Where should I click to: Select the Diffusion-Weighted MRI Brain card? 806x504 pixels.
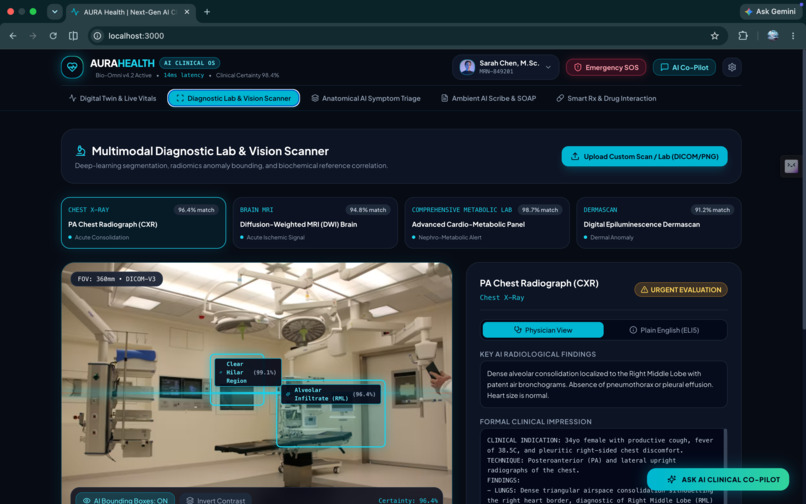tap(315, 223)
